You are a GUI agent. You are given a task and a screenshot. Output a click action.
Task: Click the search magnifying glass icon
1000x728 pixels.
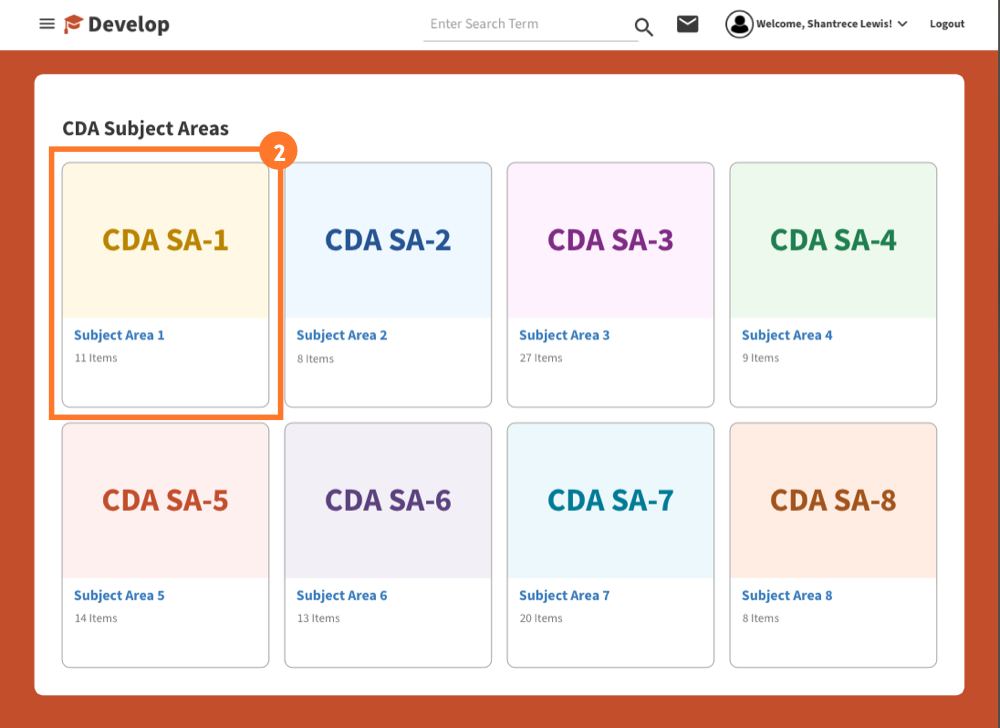pos(643,27)
